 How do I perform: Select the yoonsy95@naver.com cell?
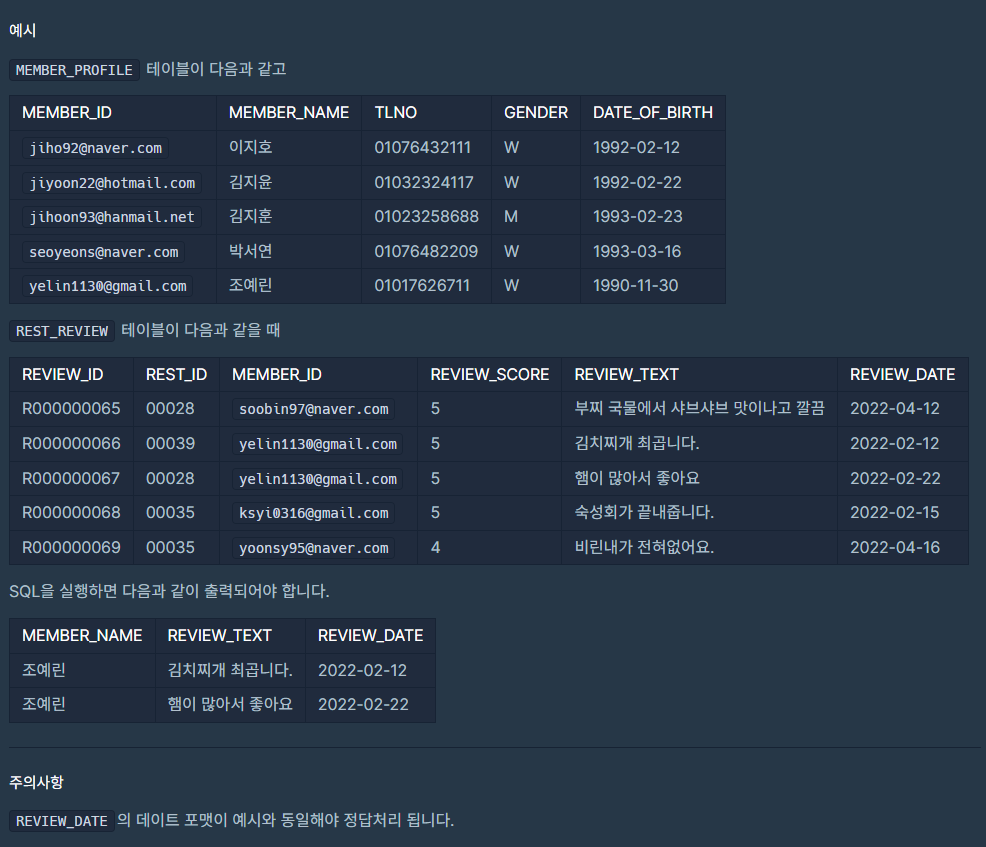[x=314, y=548]
